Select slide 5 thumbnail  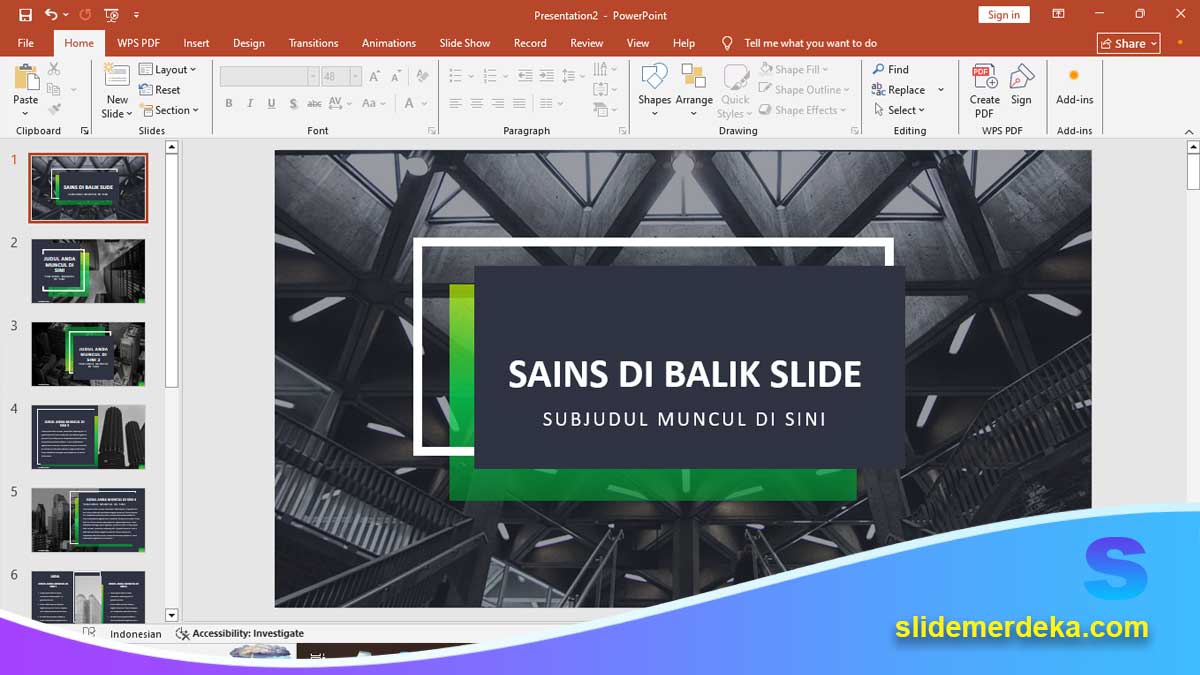point(88,520)
